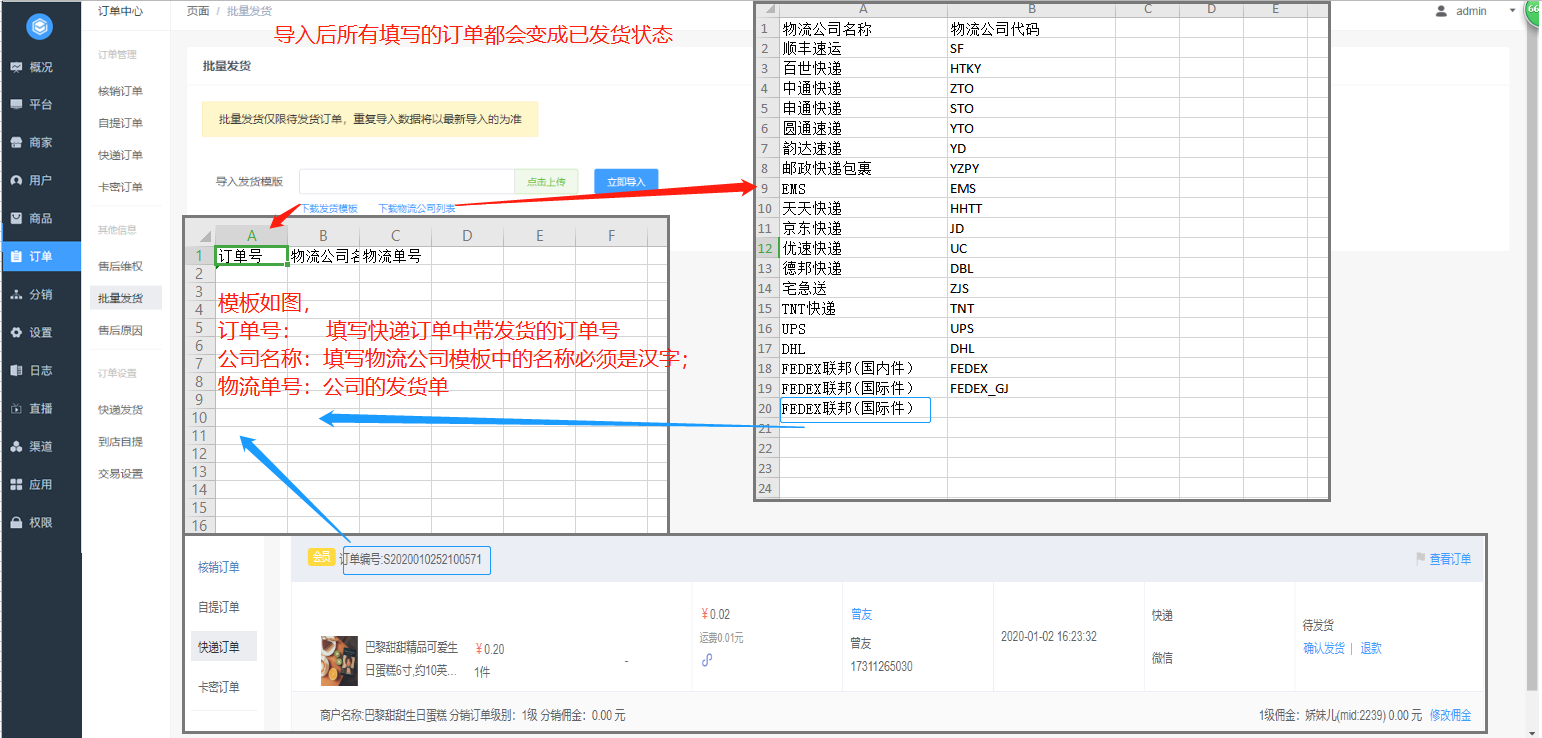Select cell 京东快递 in logistics sheet
The height and width of the screenshot is (738, 1542).
pyautogui.click(x=863, y=228)
